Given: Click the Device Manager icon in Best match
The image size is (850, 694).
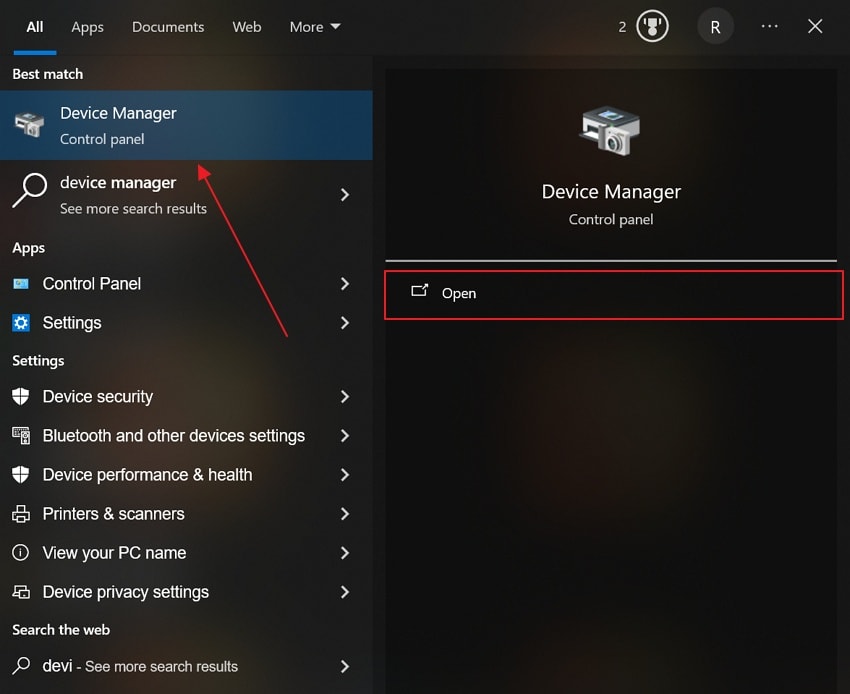Looking at the screenshot, I should [29, 125].
